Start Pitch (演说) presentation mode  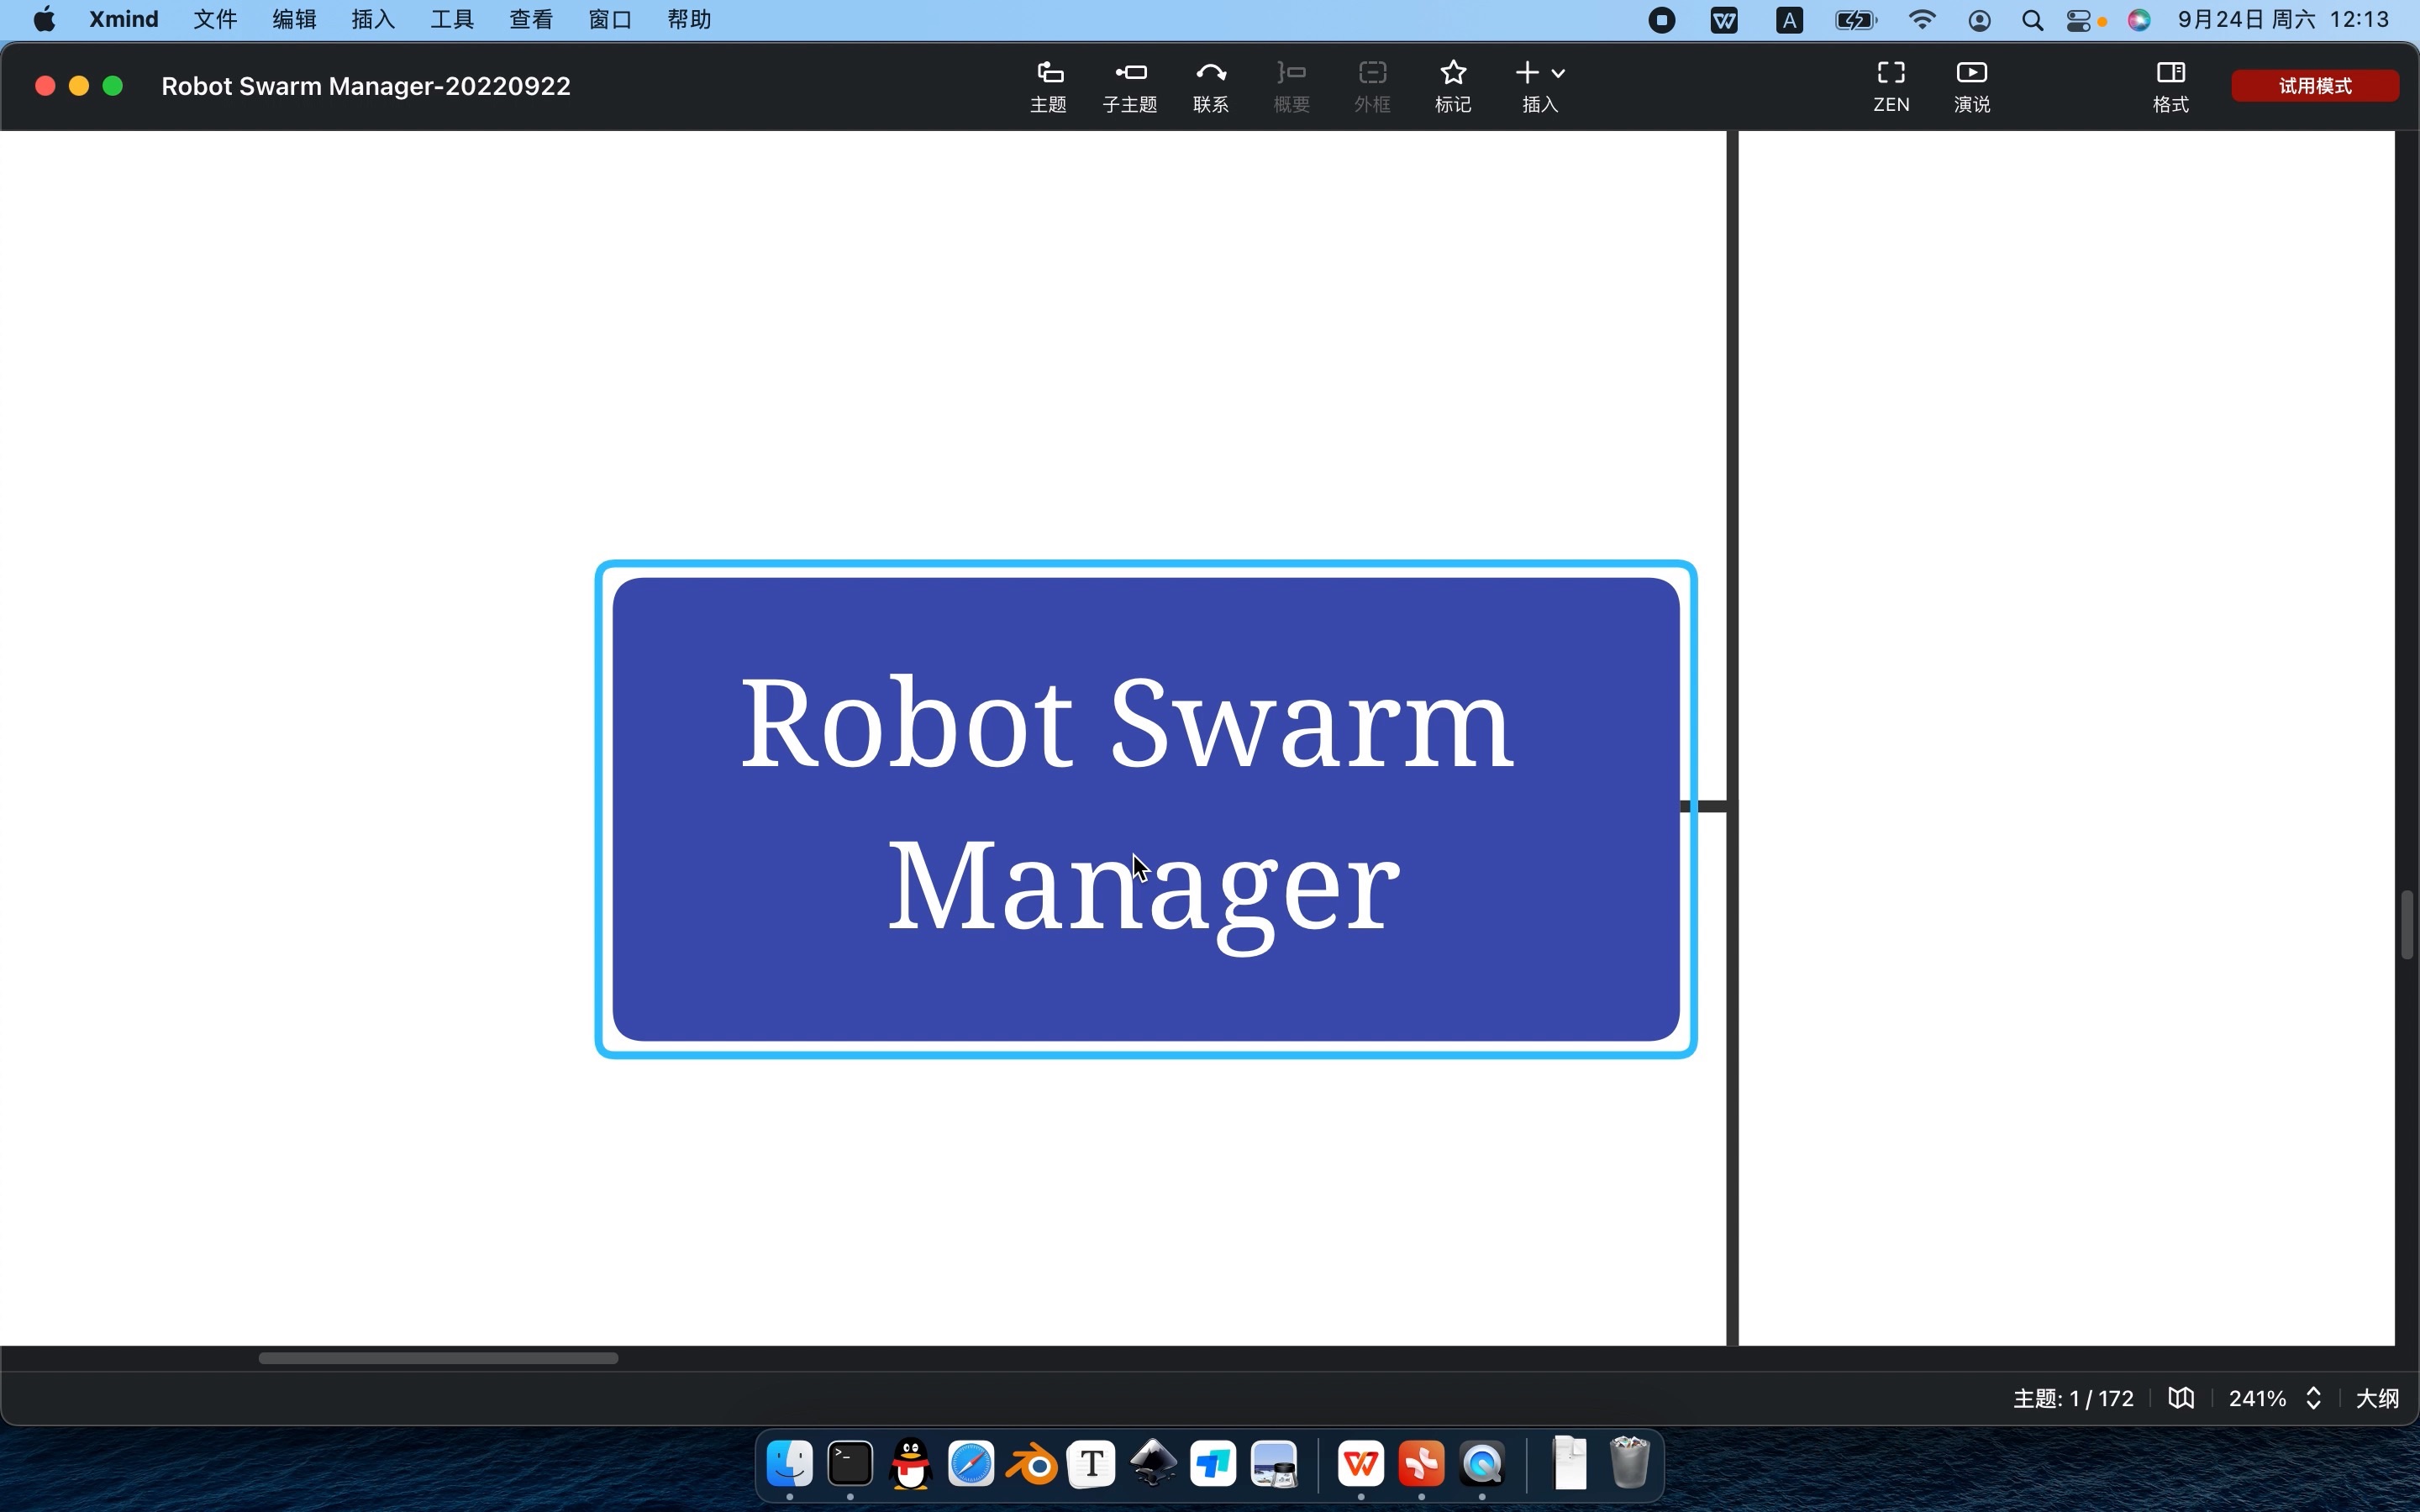click(x=1971, y=85)
